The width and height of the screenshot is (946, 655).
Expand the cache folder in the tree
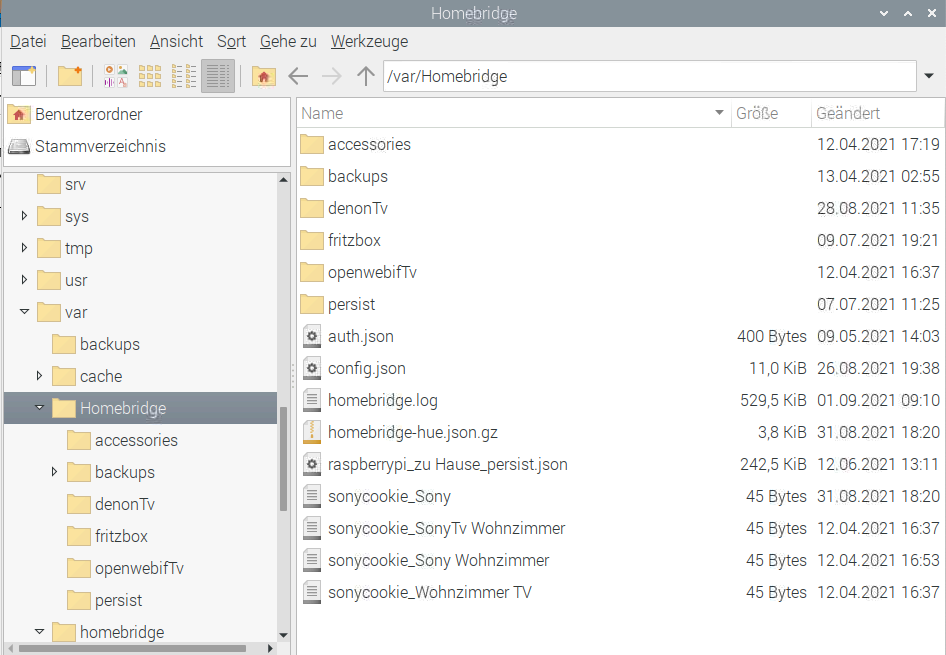point(39,375)
